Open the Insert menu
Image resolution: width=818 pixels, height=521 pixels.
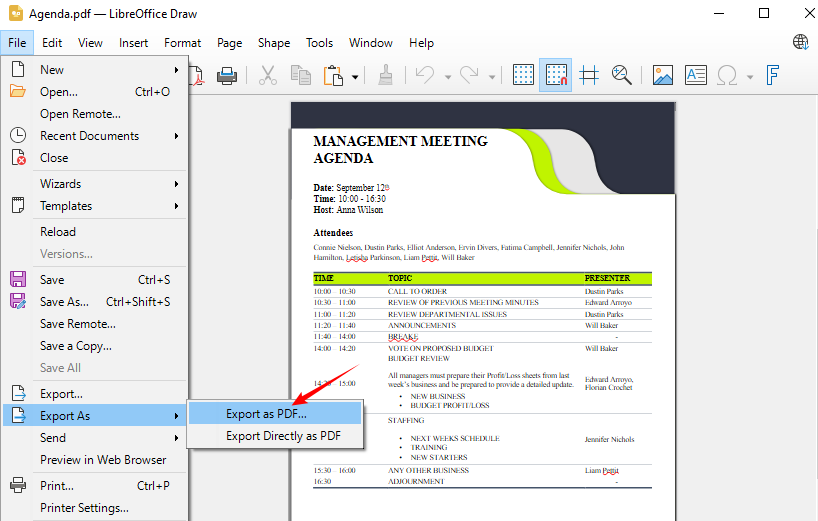(134, 43)
